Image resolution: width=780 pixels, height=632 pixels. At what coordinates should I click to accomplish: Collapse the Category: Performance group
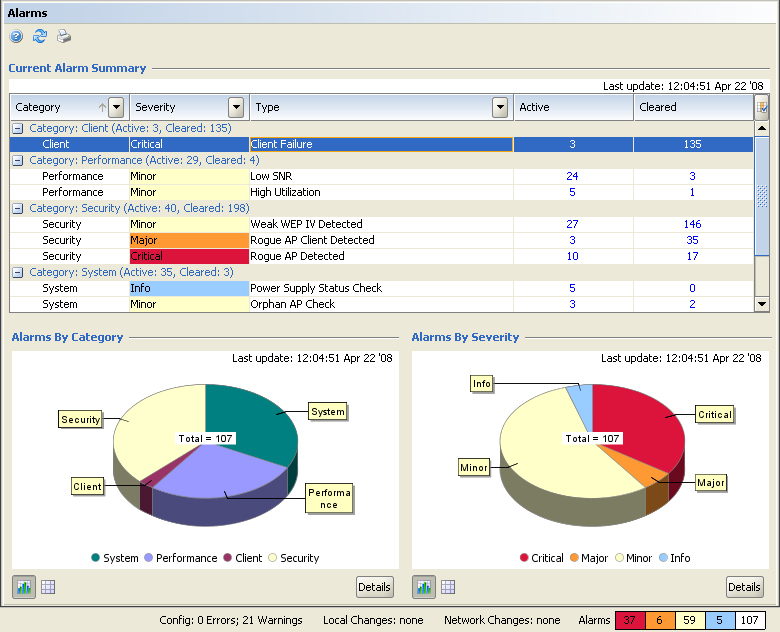[17, 160]
